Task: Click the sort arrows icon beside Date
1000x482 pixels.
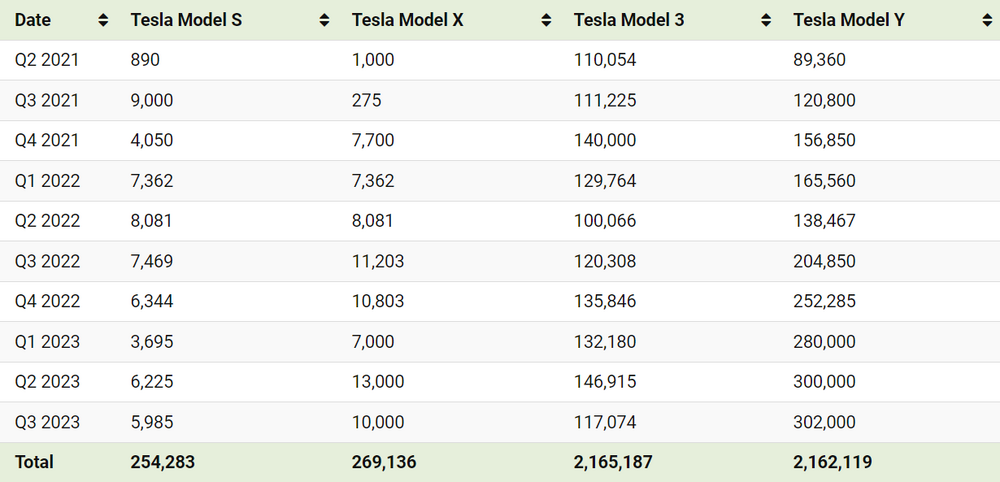Action: coord(104,20)
